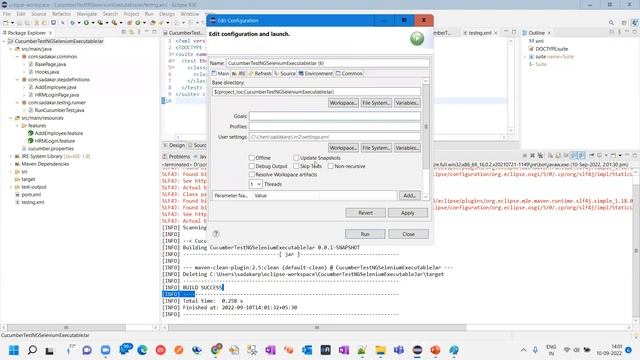Click the Clear Console icon

click(x=551, y=156)
